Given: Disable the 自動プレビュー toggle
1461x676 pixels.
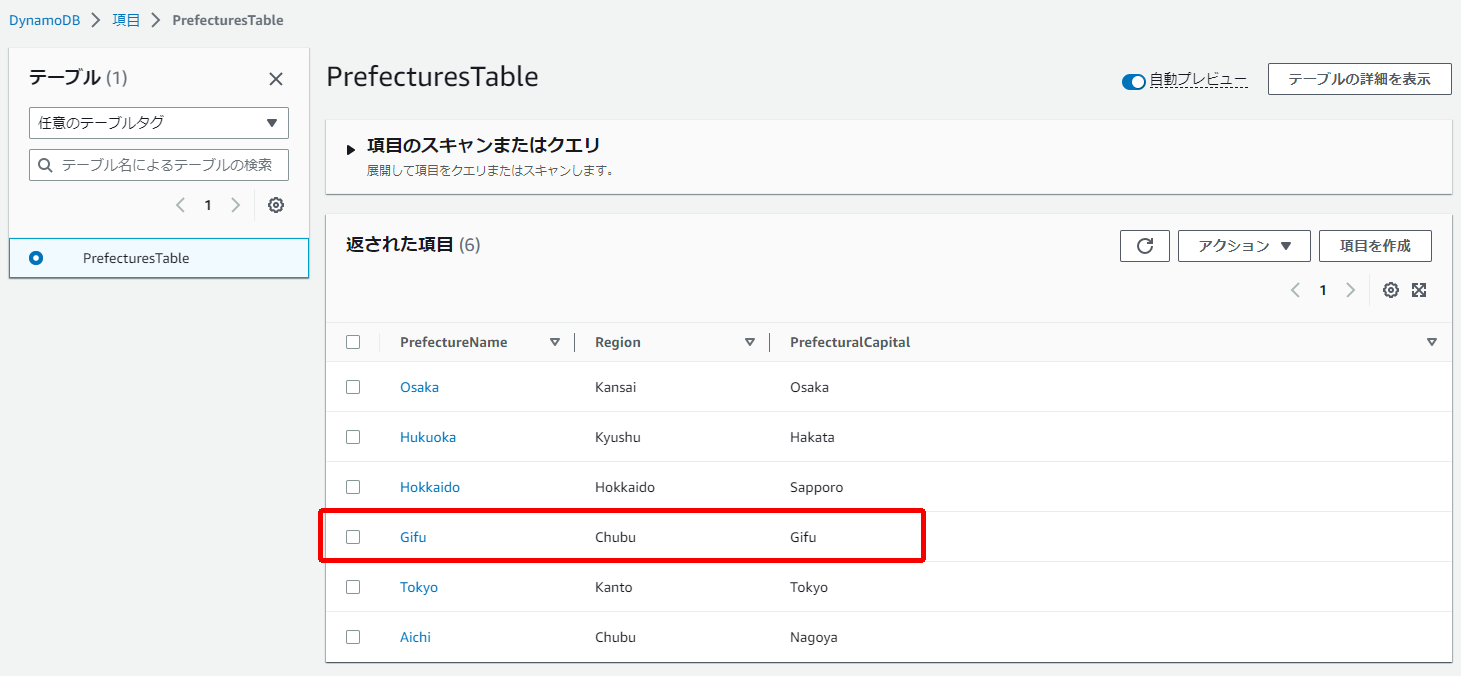Looking at the screenshot, I should coord(1133,82).
